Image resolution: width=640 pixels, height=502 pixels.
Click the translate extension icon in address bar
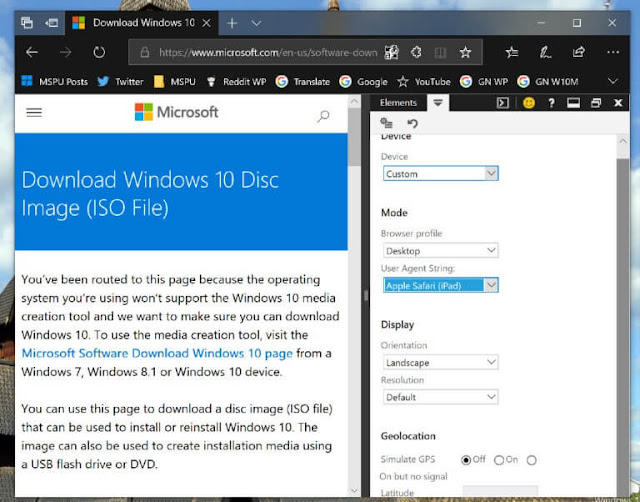(391, 52)
